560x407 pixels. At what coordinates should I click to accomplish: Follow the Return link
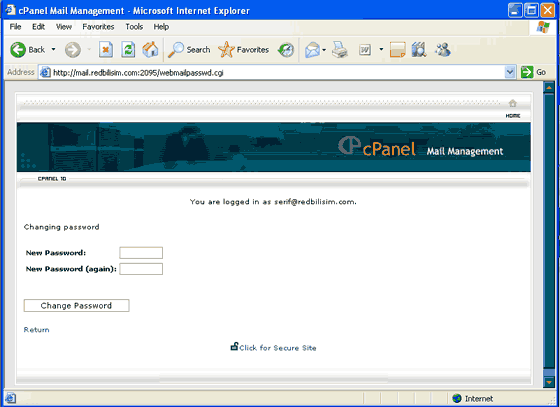[x=36, y=330]
